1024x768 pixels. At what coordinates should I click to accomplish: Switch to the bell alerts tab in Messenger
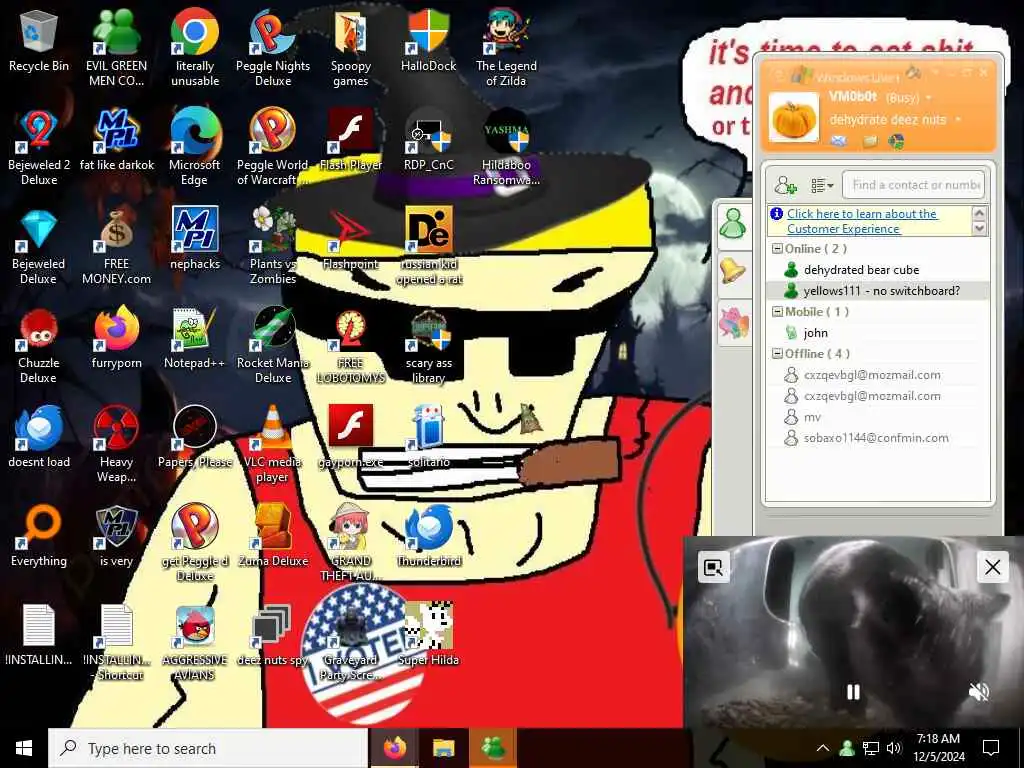tap(733, 270)
